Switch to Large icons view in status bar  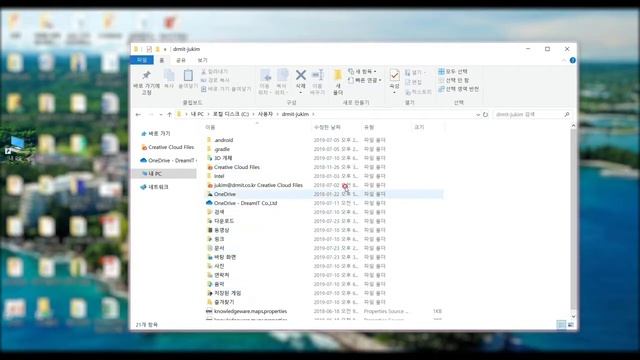point(571,324)
